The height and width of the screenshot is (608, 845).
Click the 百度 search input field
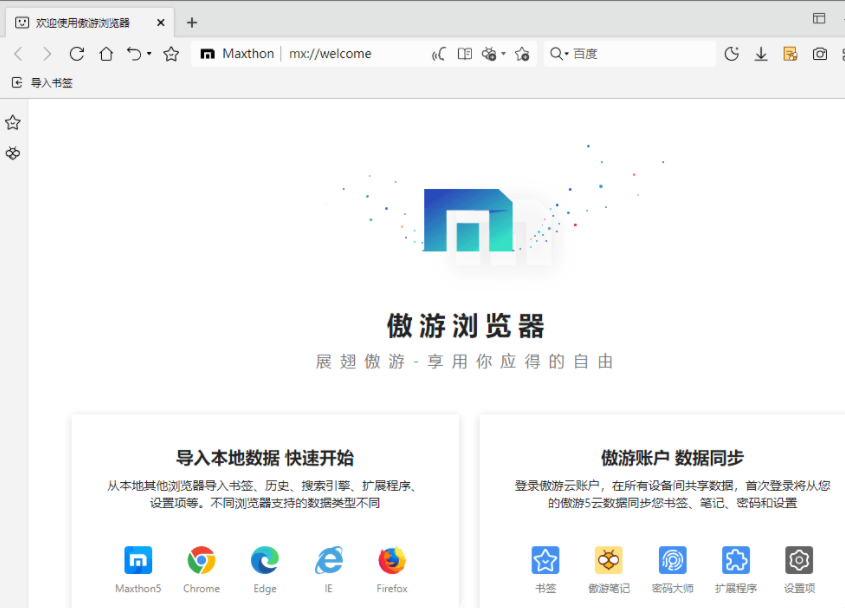pyautogui.click(x=640, y=54)
